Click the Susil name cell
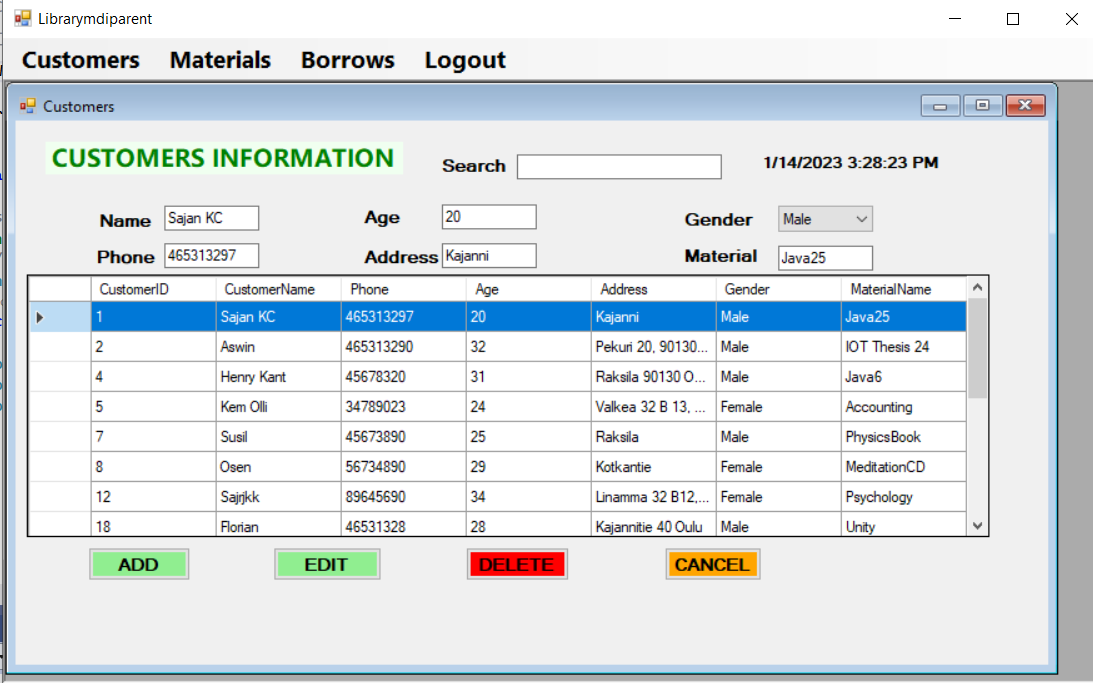The height and width of the screenshot is (683, 1093). point(278,436)
